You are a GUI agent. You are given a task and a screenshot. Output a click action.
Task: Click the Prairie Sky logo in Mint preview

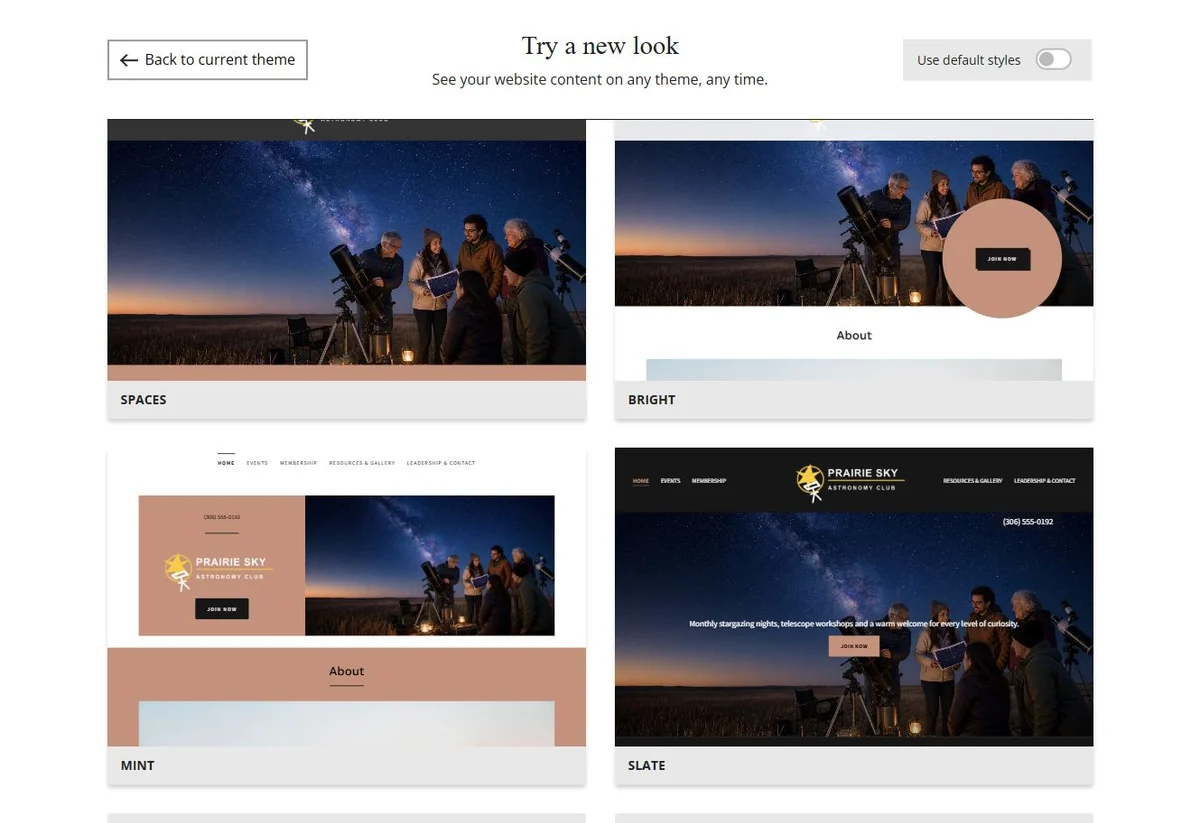click(x=218, y=571)
